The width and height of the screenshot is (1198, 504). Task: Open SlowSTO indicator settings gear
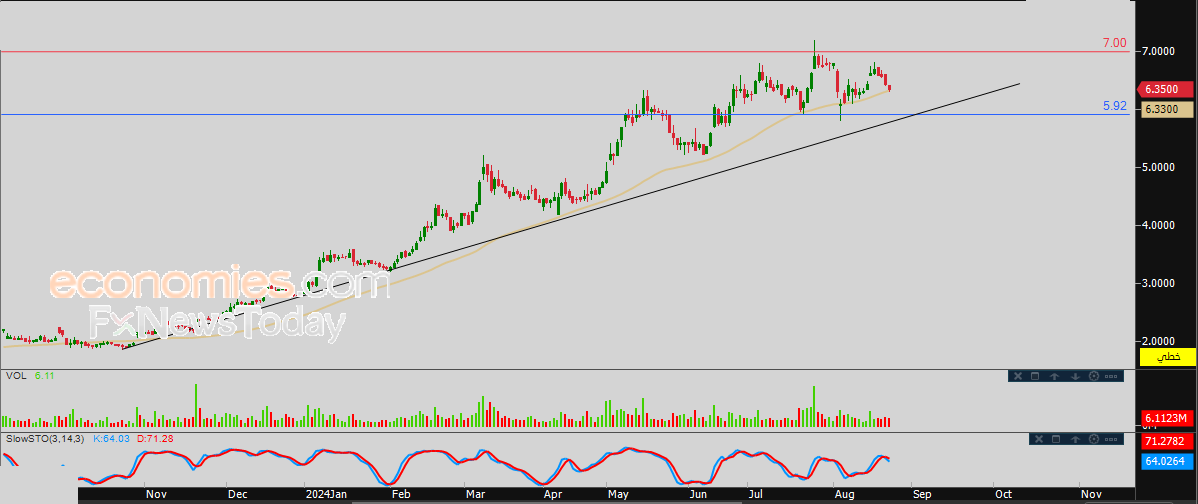1094,439
